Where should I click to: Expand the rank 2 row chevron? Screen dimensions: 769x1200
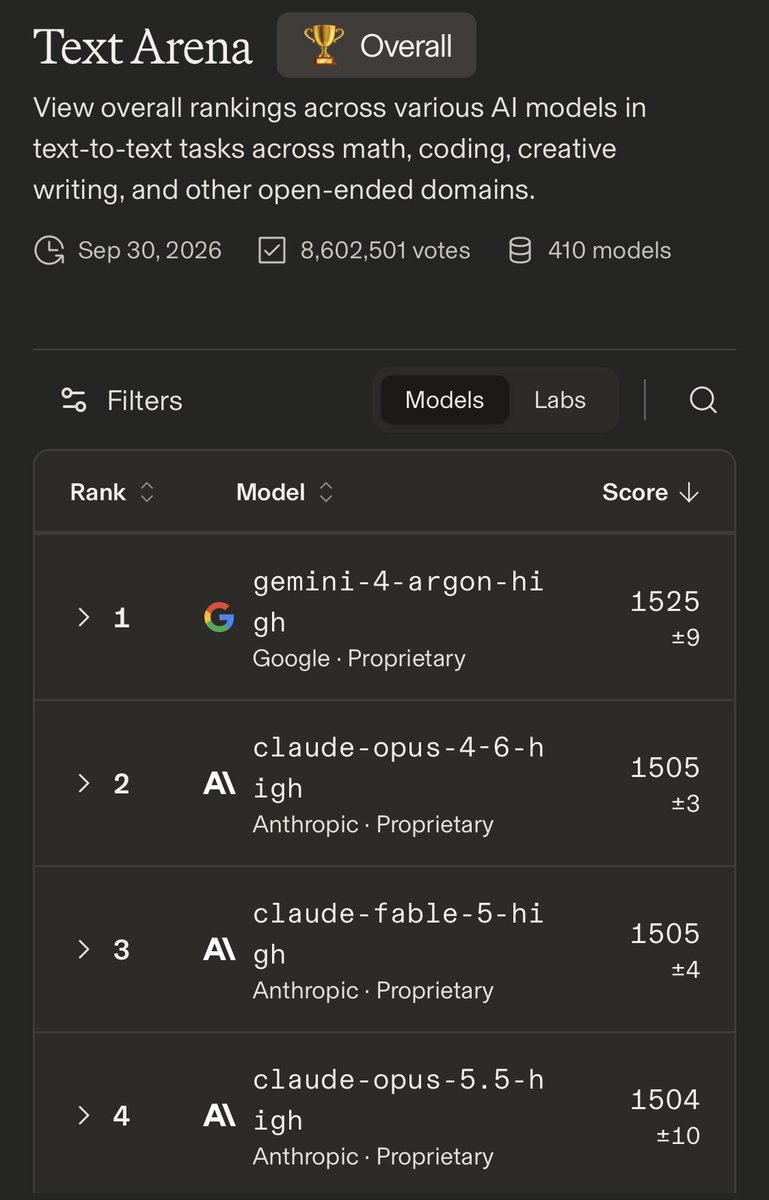[84, 783]
